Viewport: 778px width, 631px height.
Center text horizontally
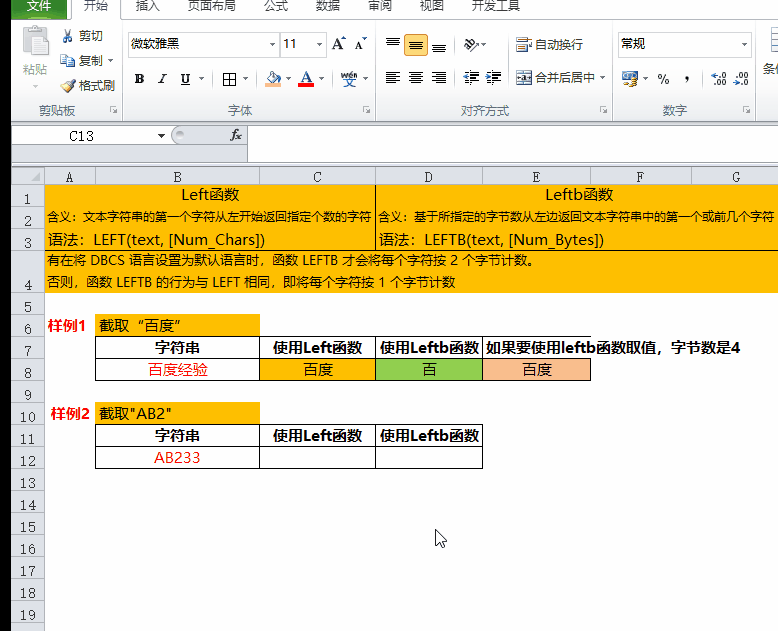tap(416, 77)
